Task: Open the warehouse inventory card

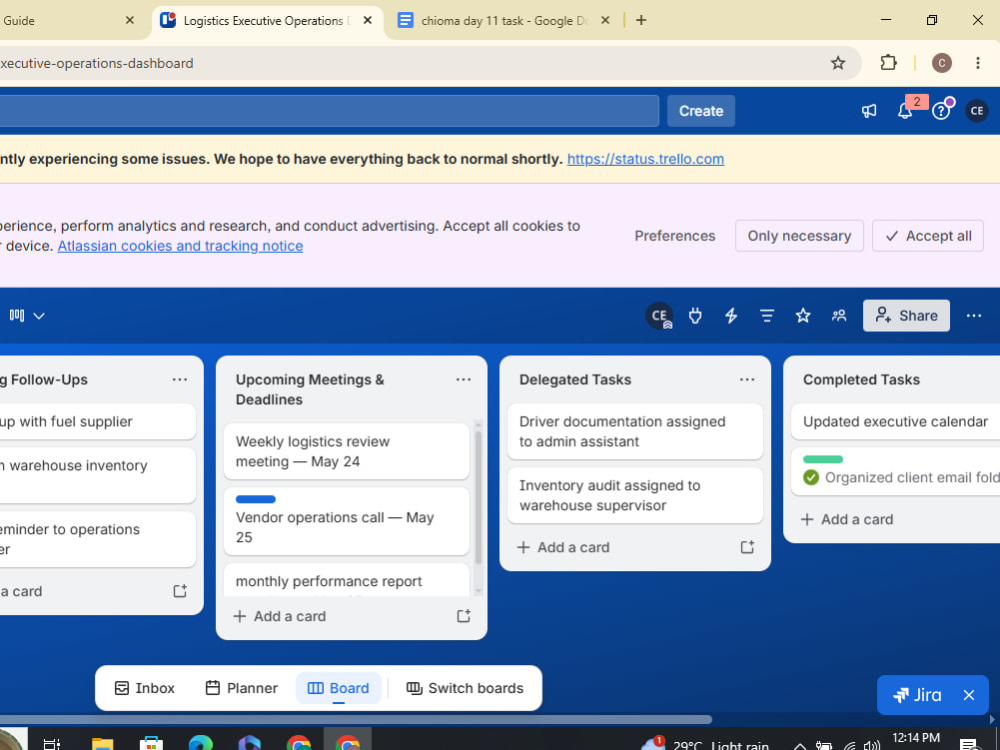Action: tap(97, 475)
